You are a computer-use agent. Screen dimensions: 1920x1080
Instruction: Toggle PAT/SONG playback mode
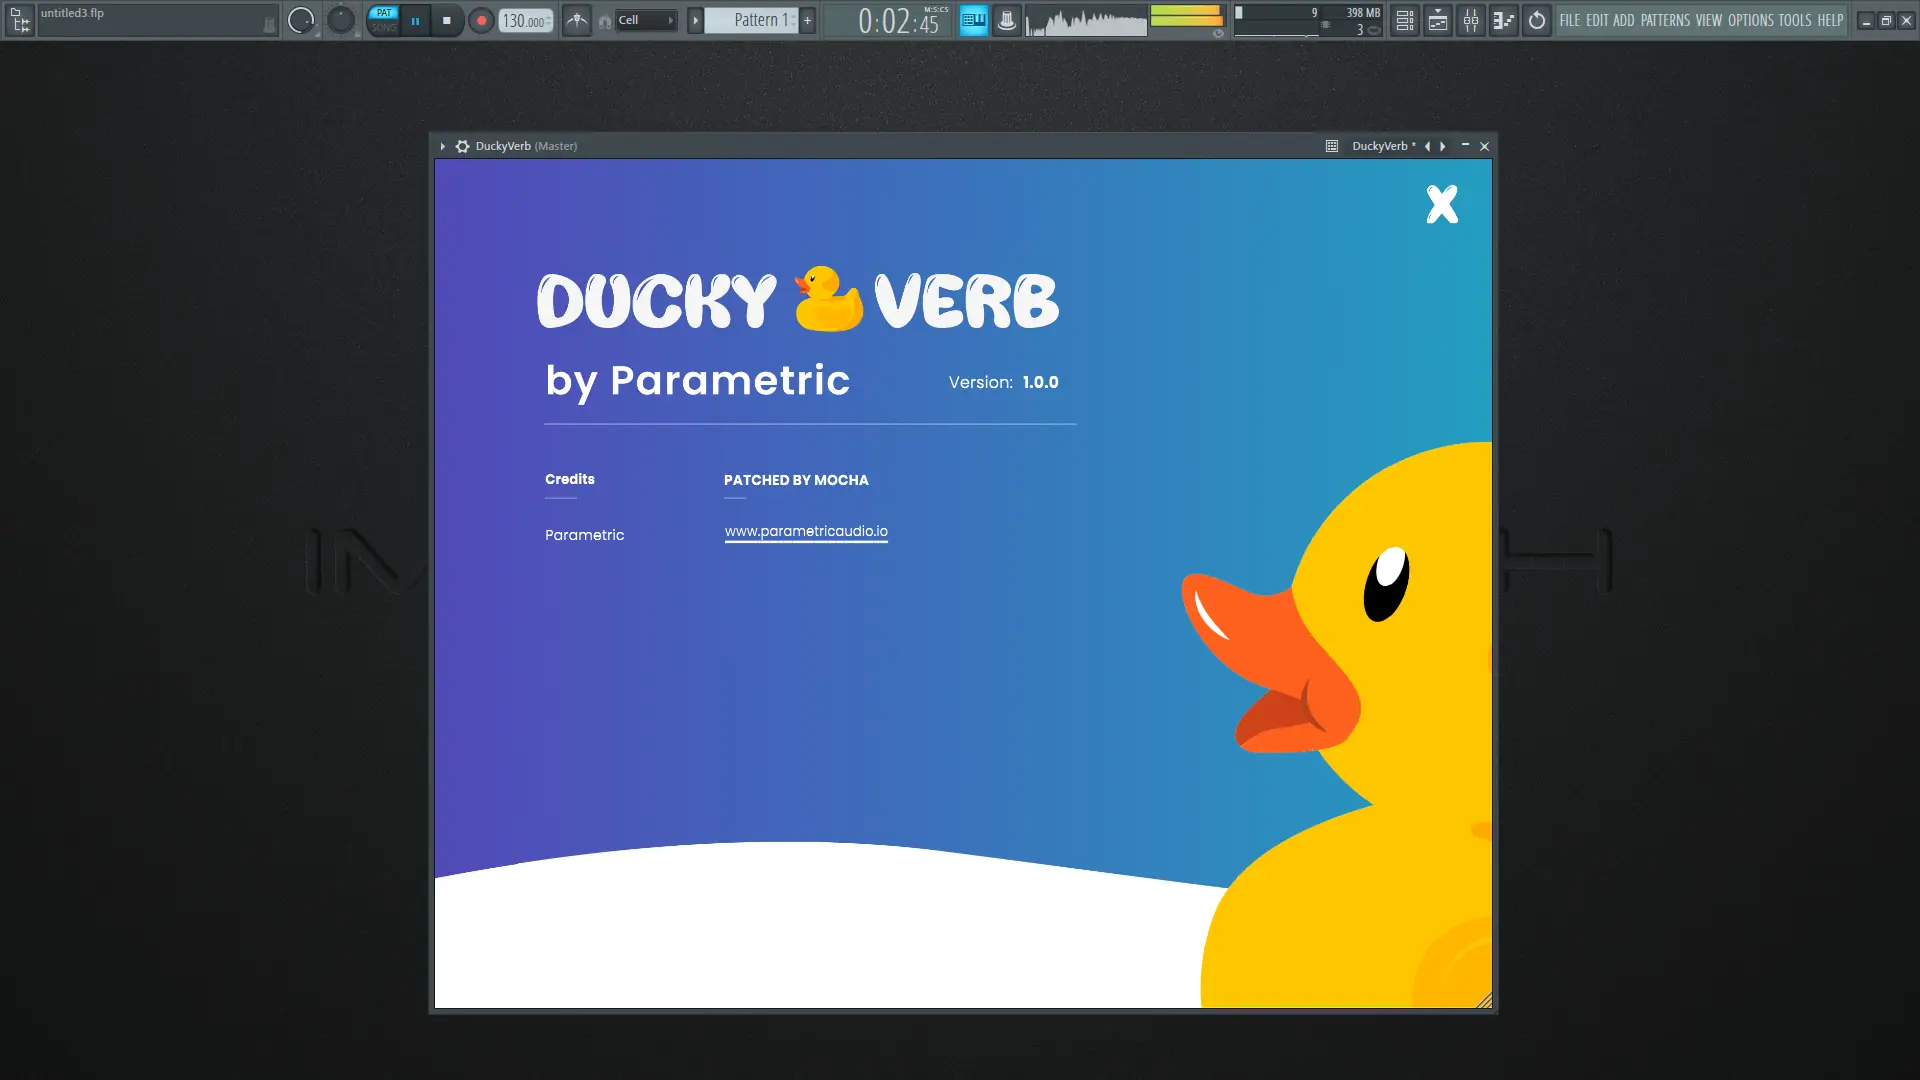[383, 20]
